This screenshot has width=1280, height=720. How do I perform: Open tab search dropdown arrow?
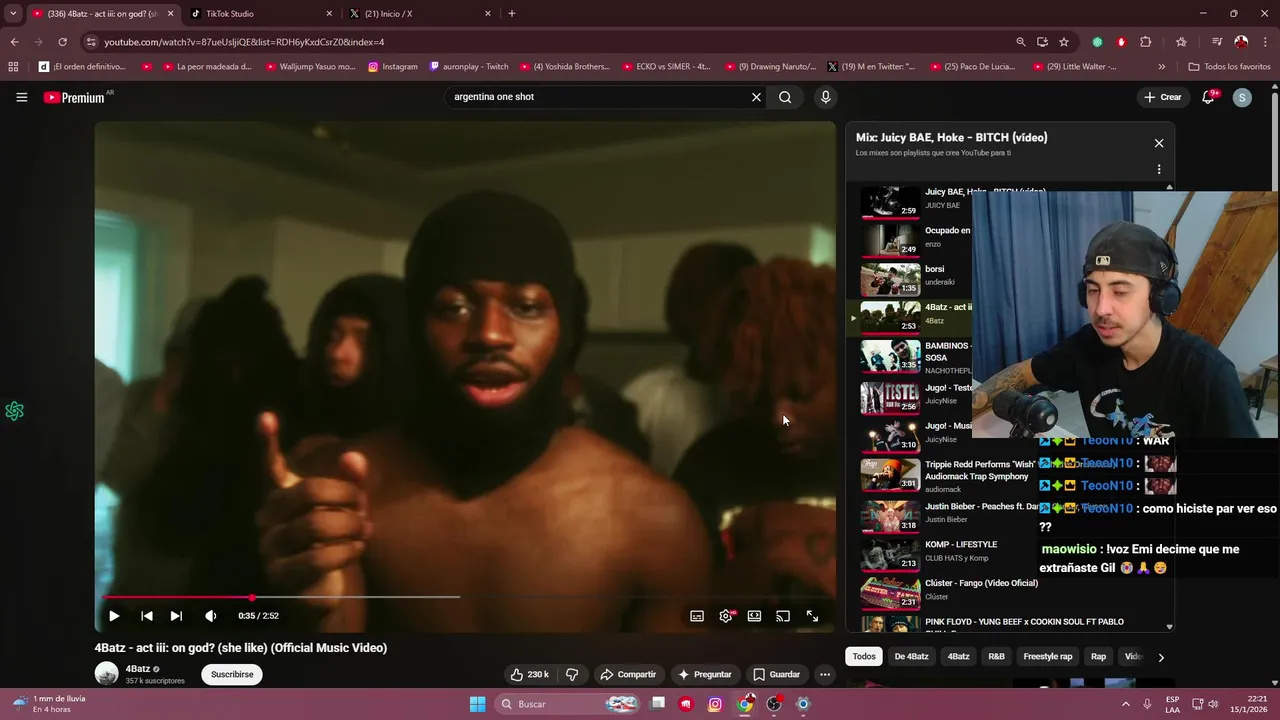(x=13, y=14)
